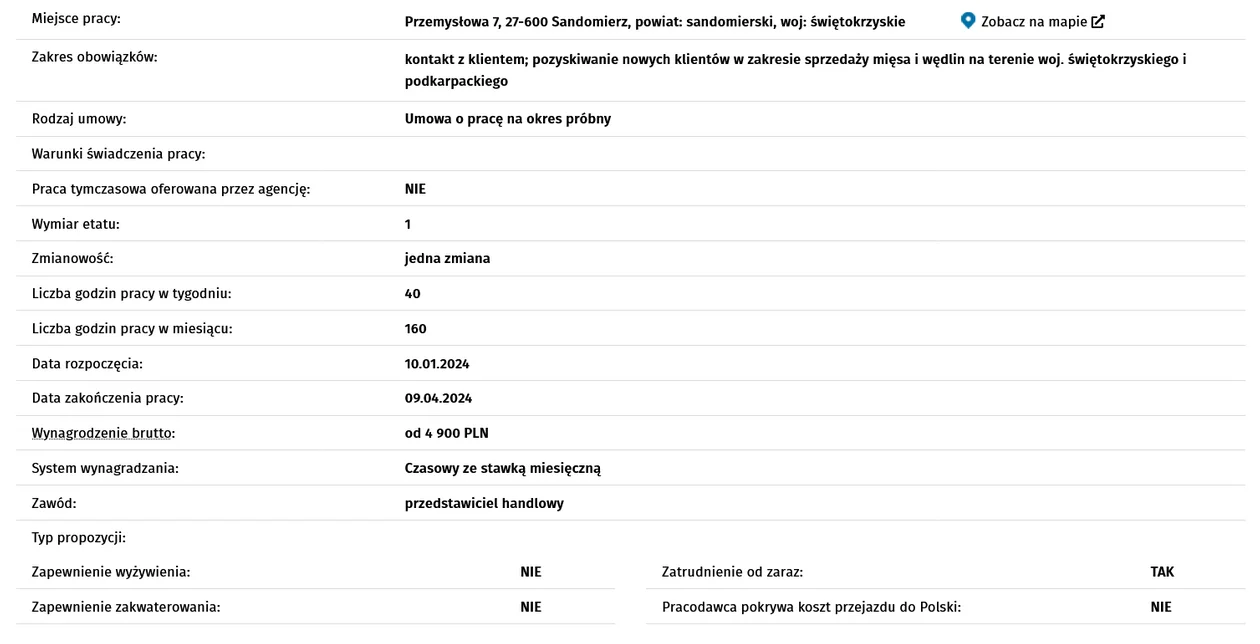Click the start date 10.01.2024
This screenshot has width=1260, height=644.
(437, 363)
